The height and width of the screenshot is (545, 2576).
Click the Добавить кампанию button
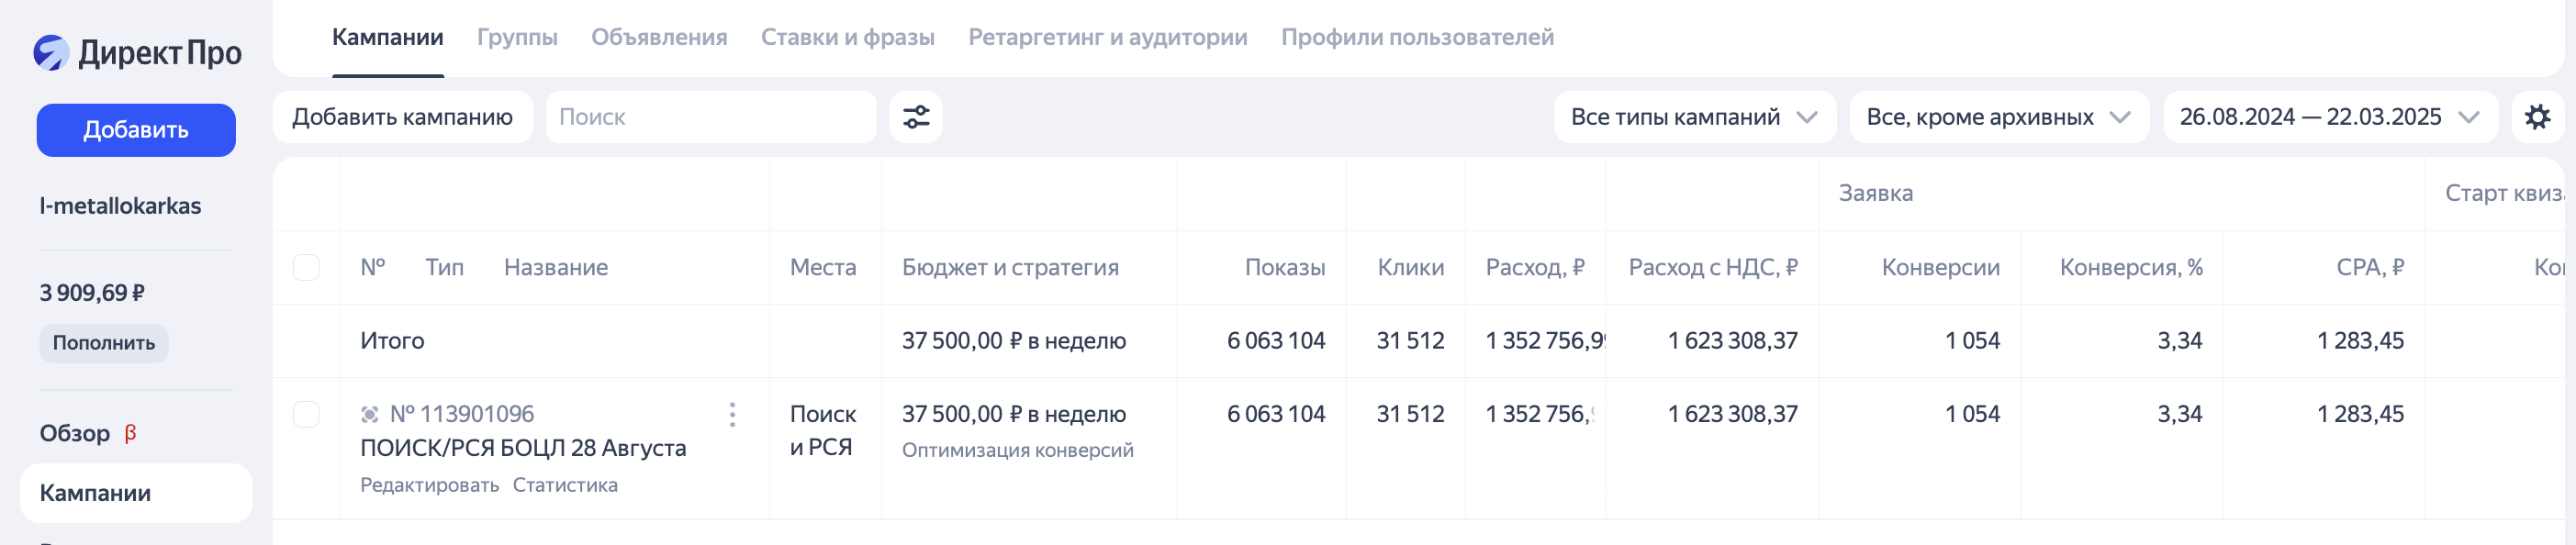[x=403, y=116]
